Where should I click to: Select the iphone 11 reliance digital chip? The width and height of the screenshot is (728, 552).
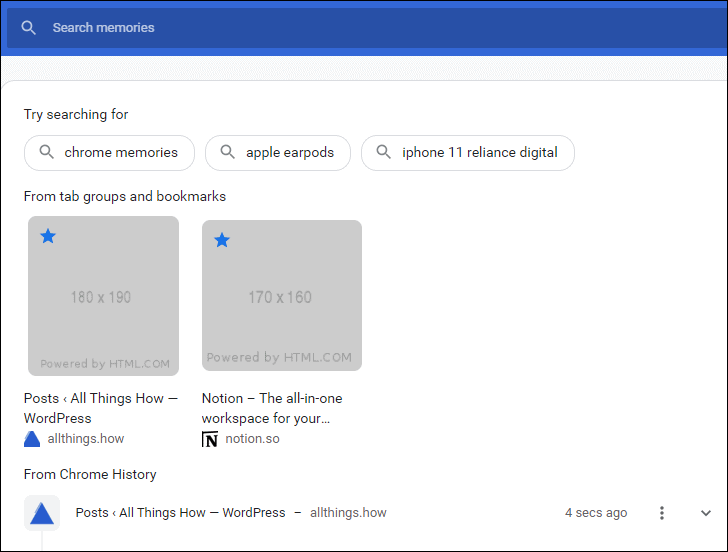click(468, 153)
